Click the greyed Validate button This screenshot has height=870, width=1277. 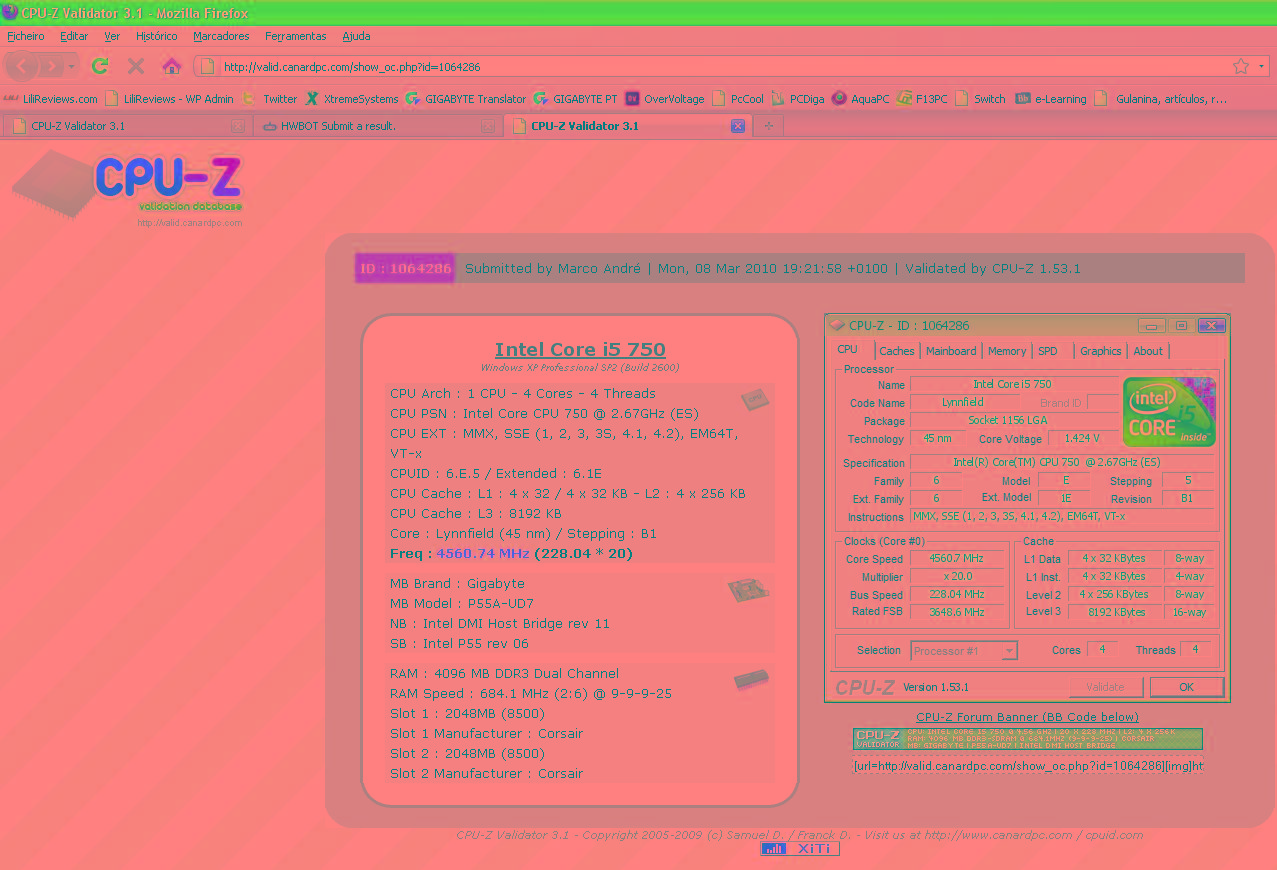pos(1105,687)
